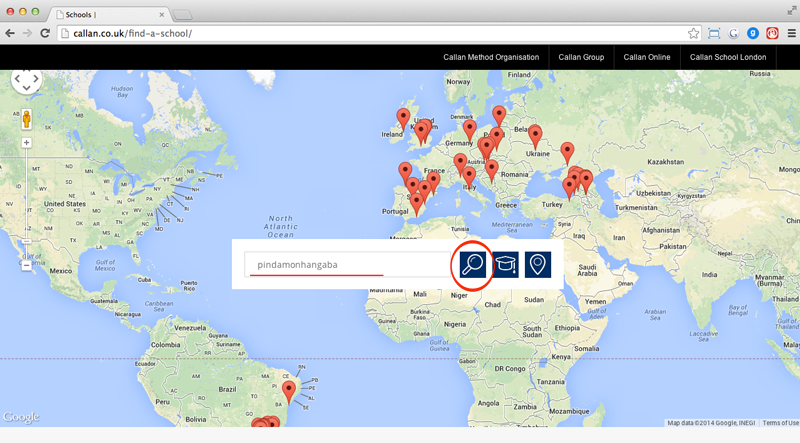
Task: Reload the page with refresh button
Action: coord(45,33)
